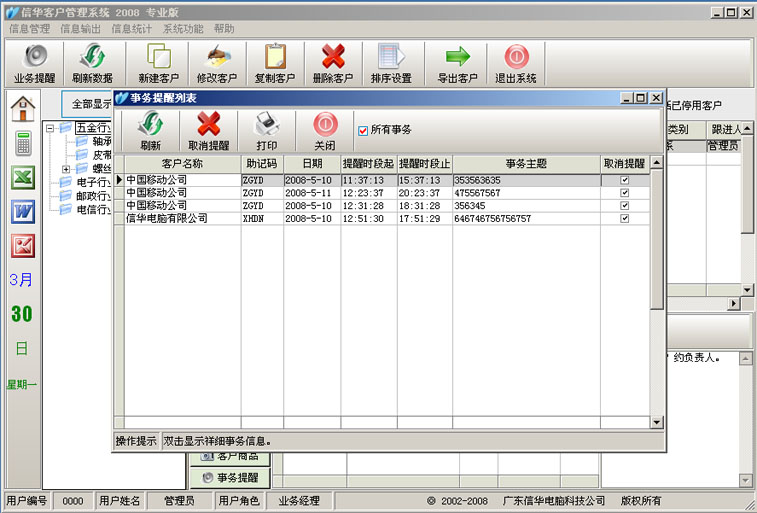Open 修改客户 to edit the customer
This screenshot has width=757, height=513.
217,64
